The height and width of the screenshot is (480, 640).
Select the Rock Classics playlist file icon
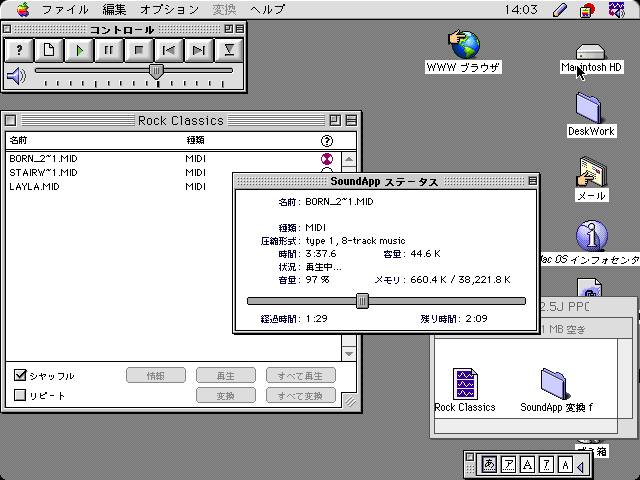pyautogui.click(x=465, y=384)
